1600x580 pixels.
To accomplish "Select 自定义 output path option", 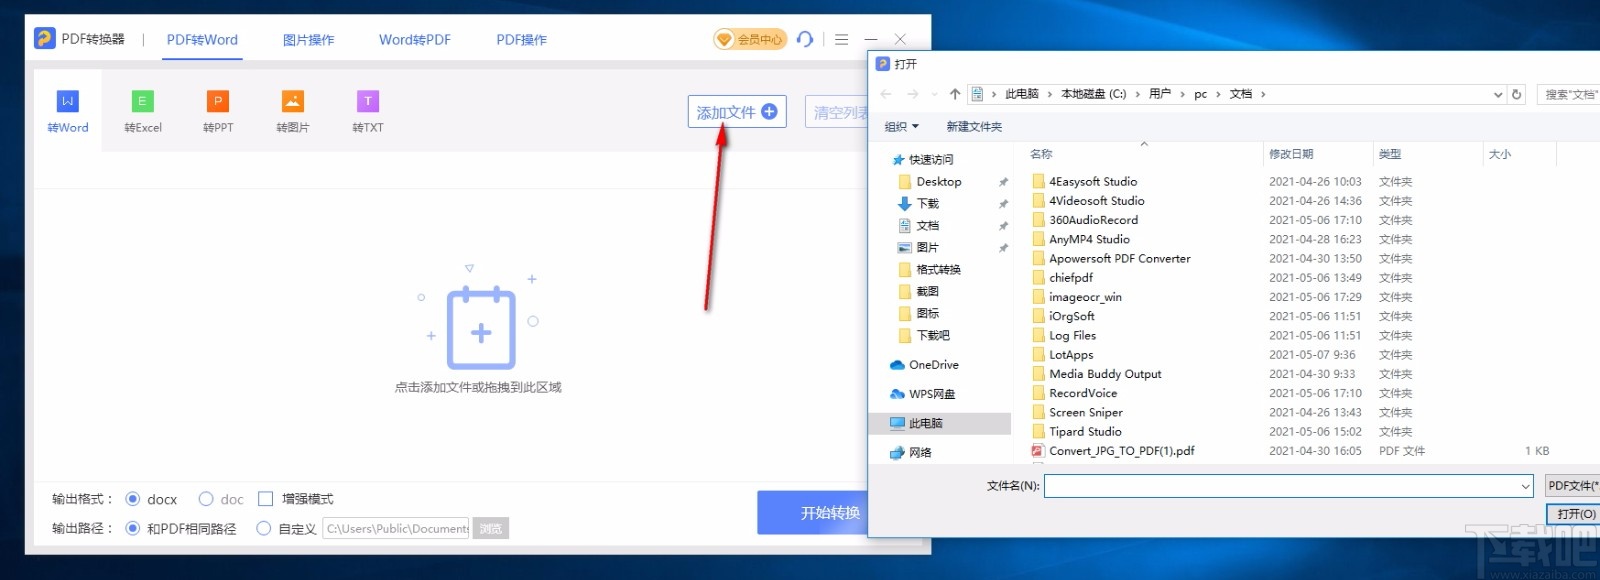I will tap(264, 528).
